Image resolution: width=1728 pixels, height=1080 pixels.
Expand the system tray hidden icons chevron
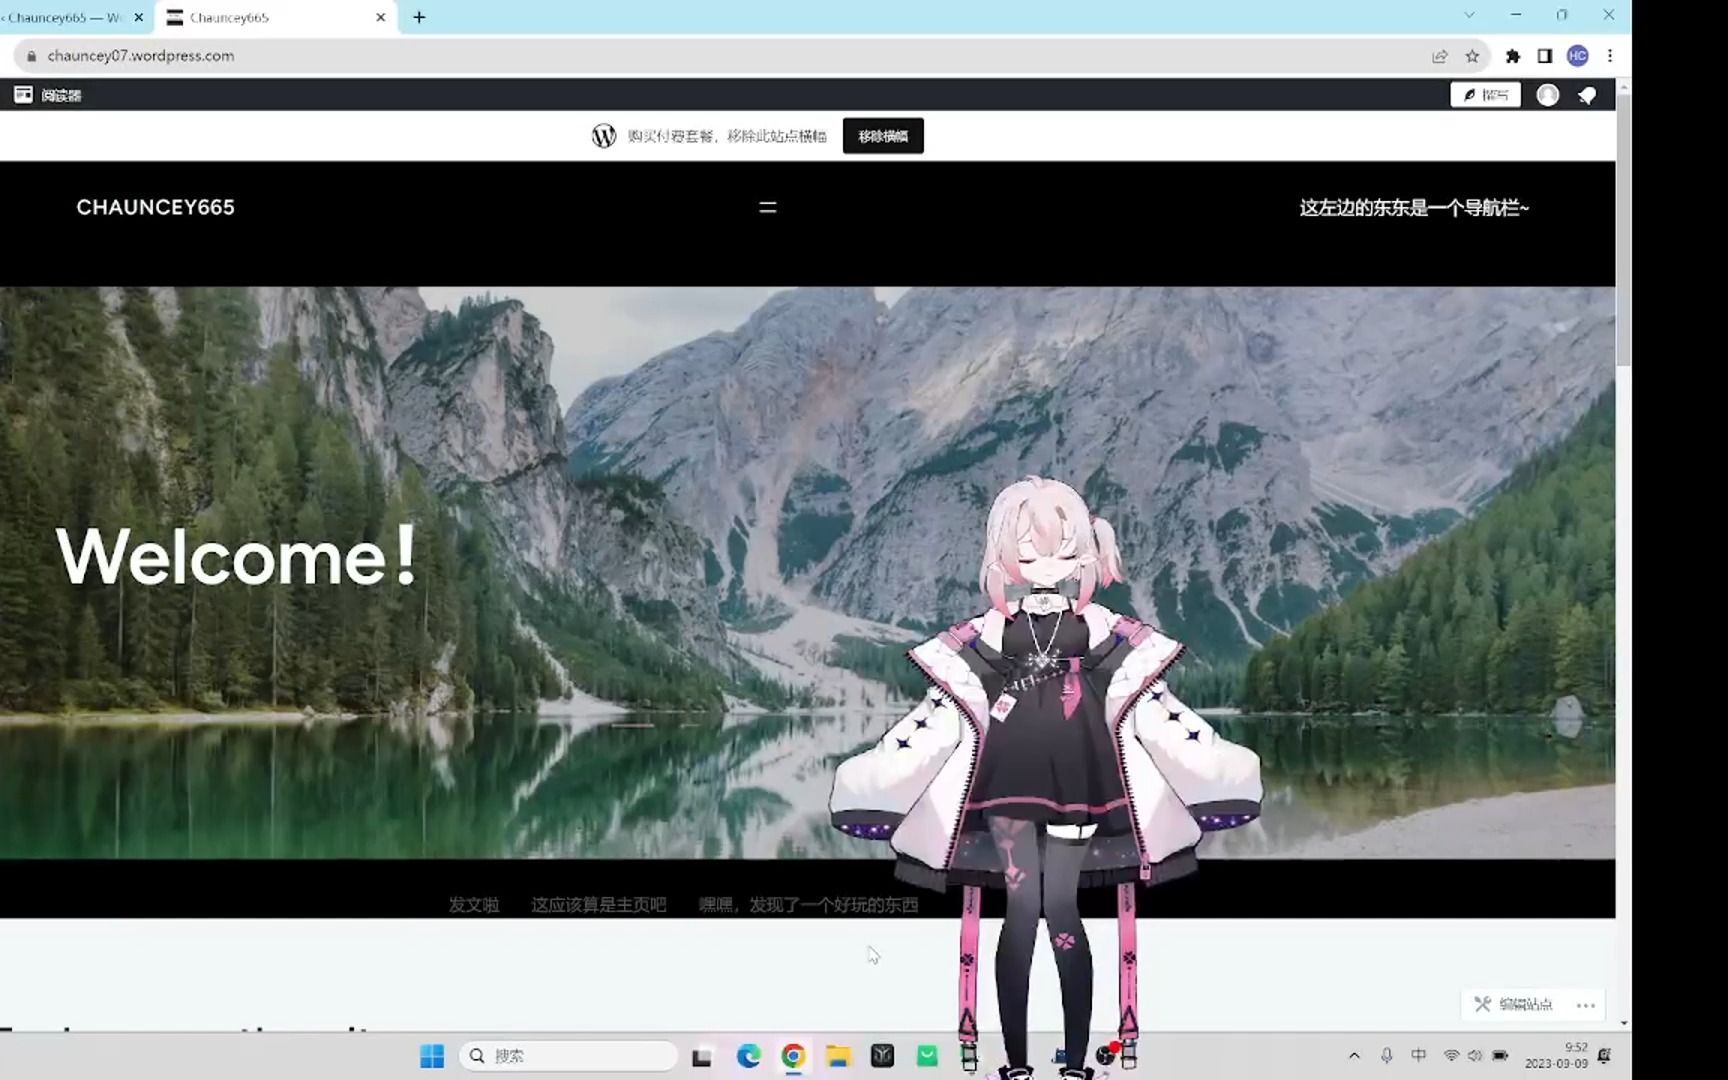(x=1354, y=1056)
